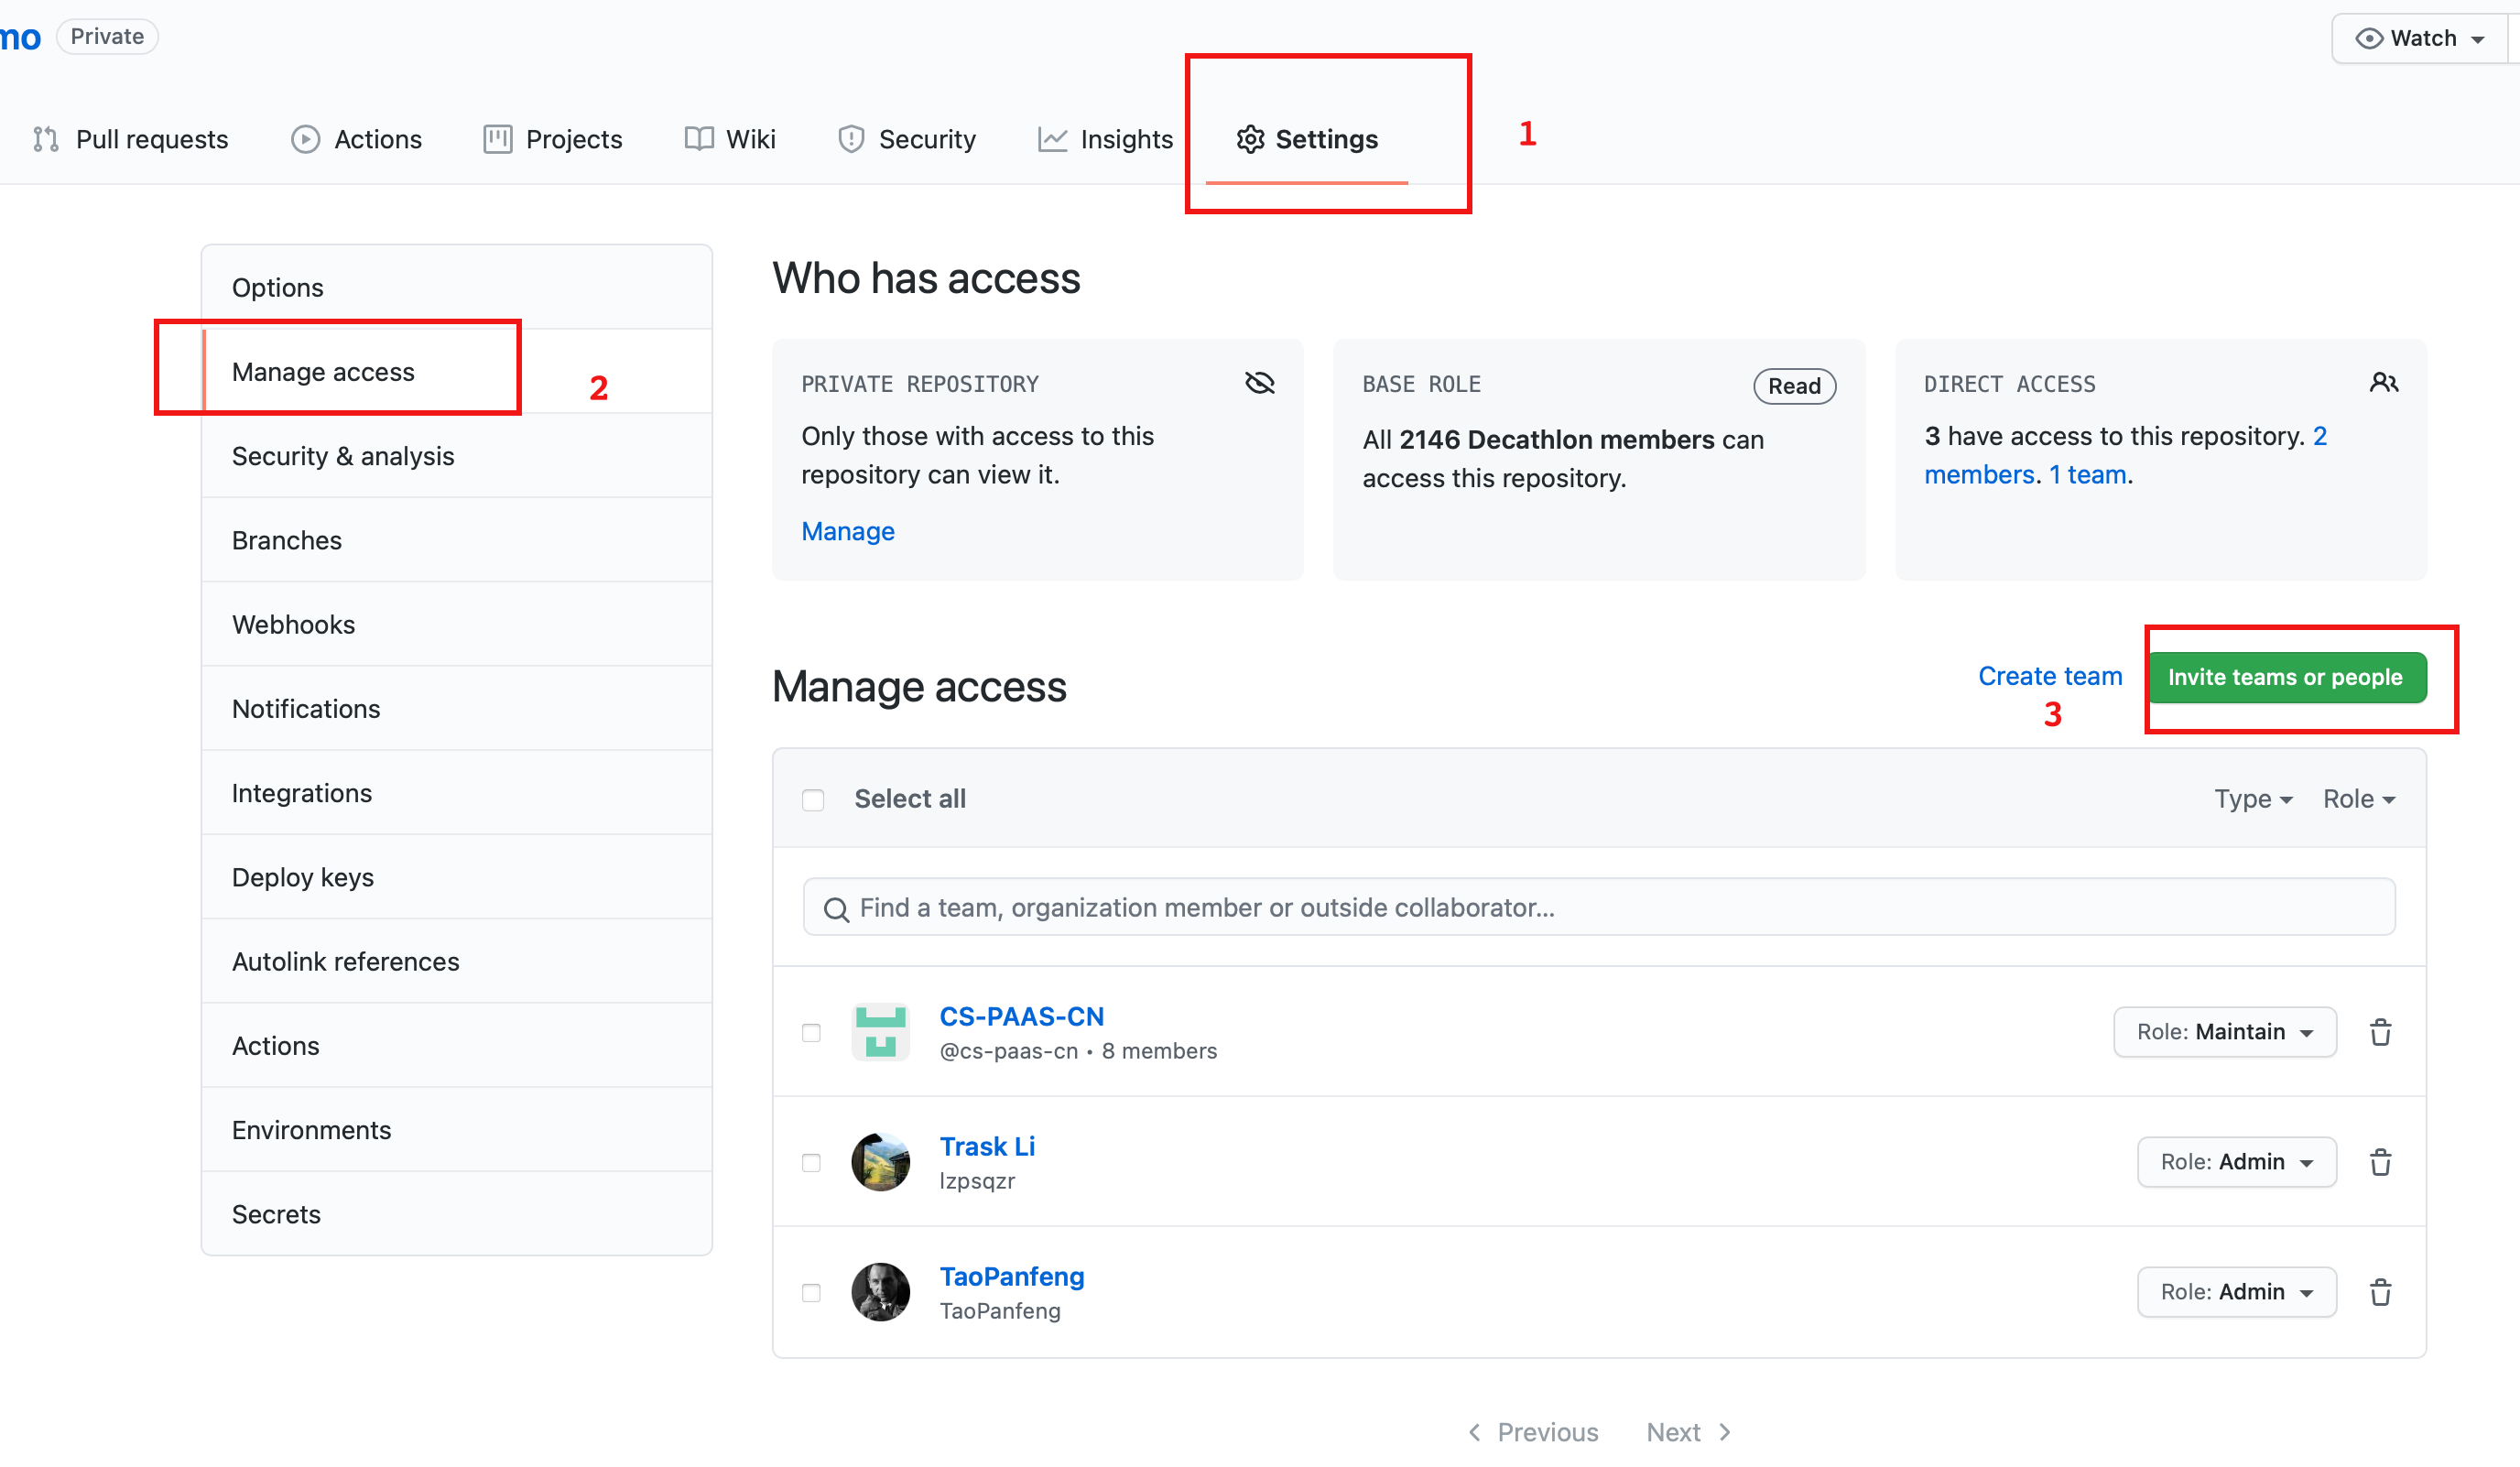Click the Security shield icon
2520x1467 pixels.
850,139
